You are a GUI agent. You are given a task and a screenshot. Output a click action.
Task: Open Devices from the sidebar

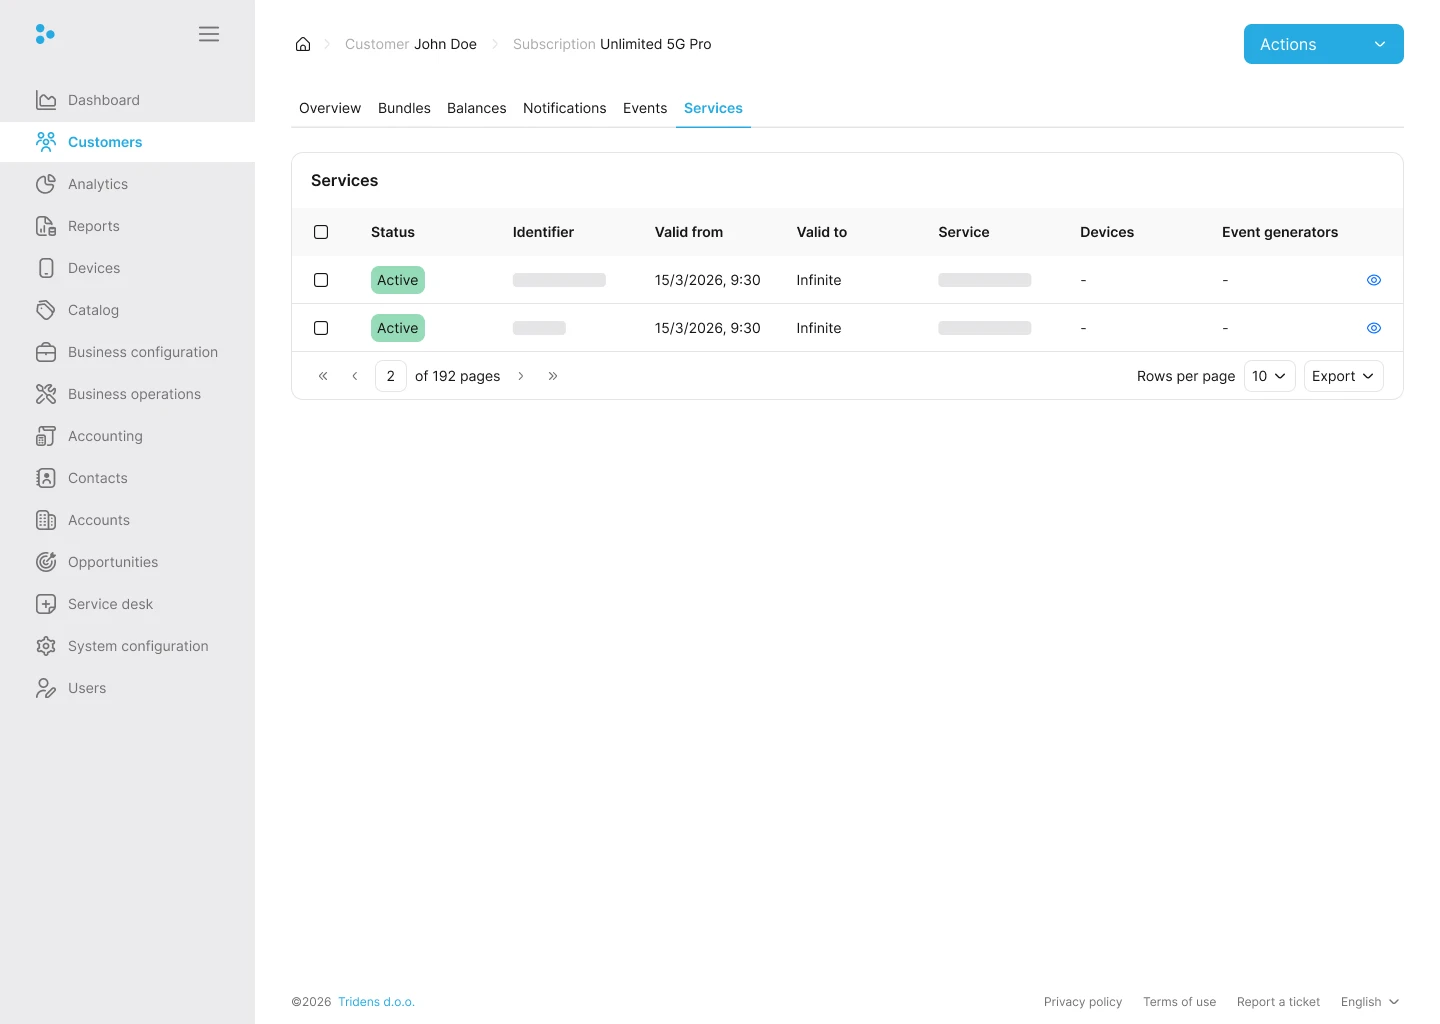click(x=93, y=268)
